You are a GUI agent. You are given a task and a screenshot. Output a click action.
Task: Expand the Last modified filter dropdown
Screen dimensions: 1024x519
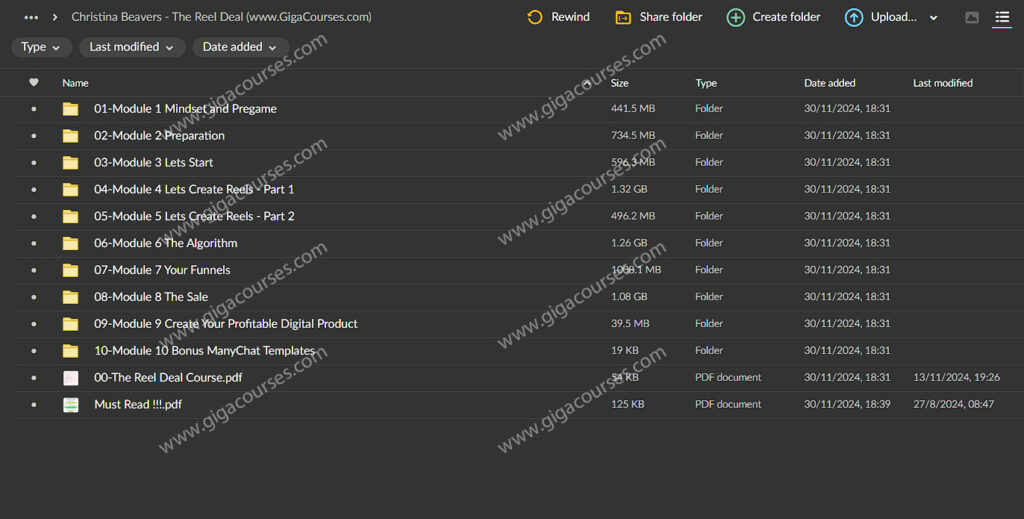[131, 47]
